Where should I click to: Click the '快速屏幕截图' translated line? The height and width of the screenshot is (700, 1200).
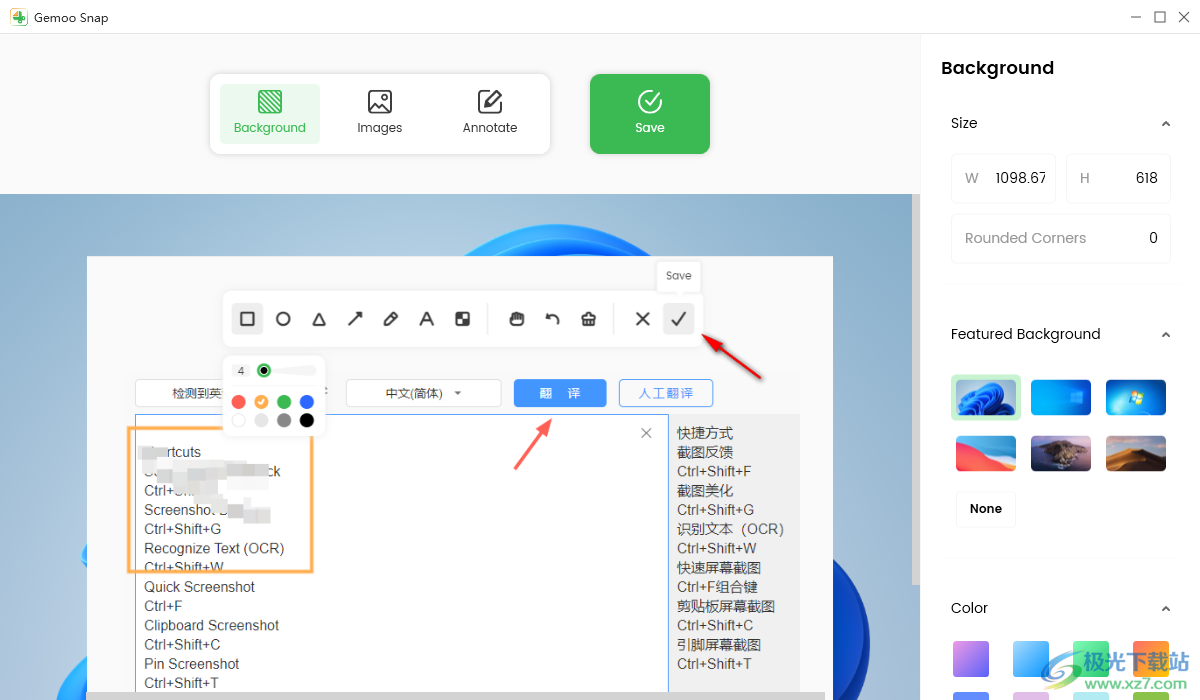point(719,568)
